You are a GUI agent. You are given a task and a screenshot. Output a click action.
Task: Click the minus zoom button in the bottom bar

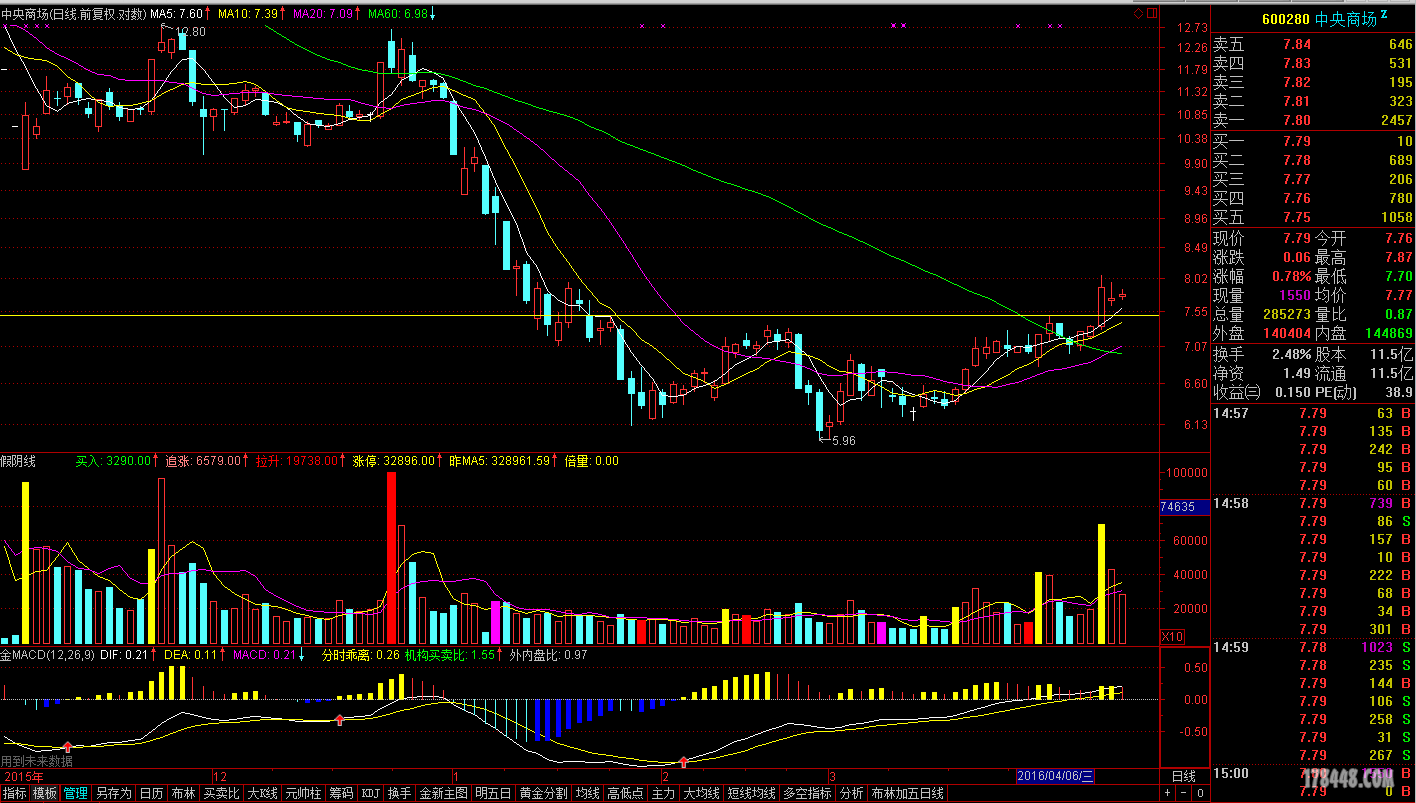(1183, 793)
